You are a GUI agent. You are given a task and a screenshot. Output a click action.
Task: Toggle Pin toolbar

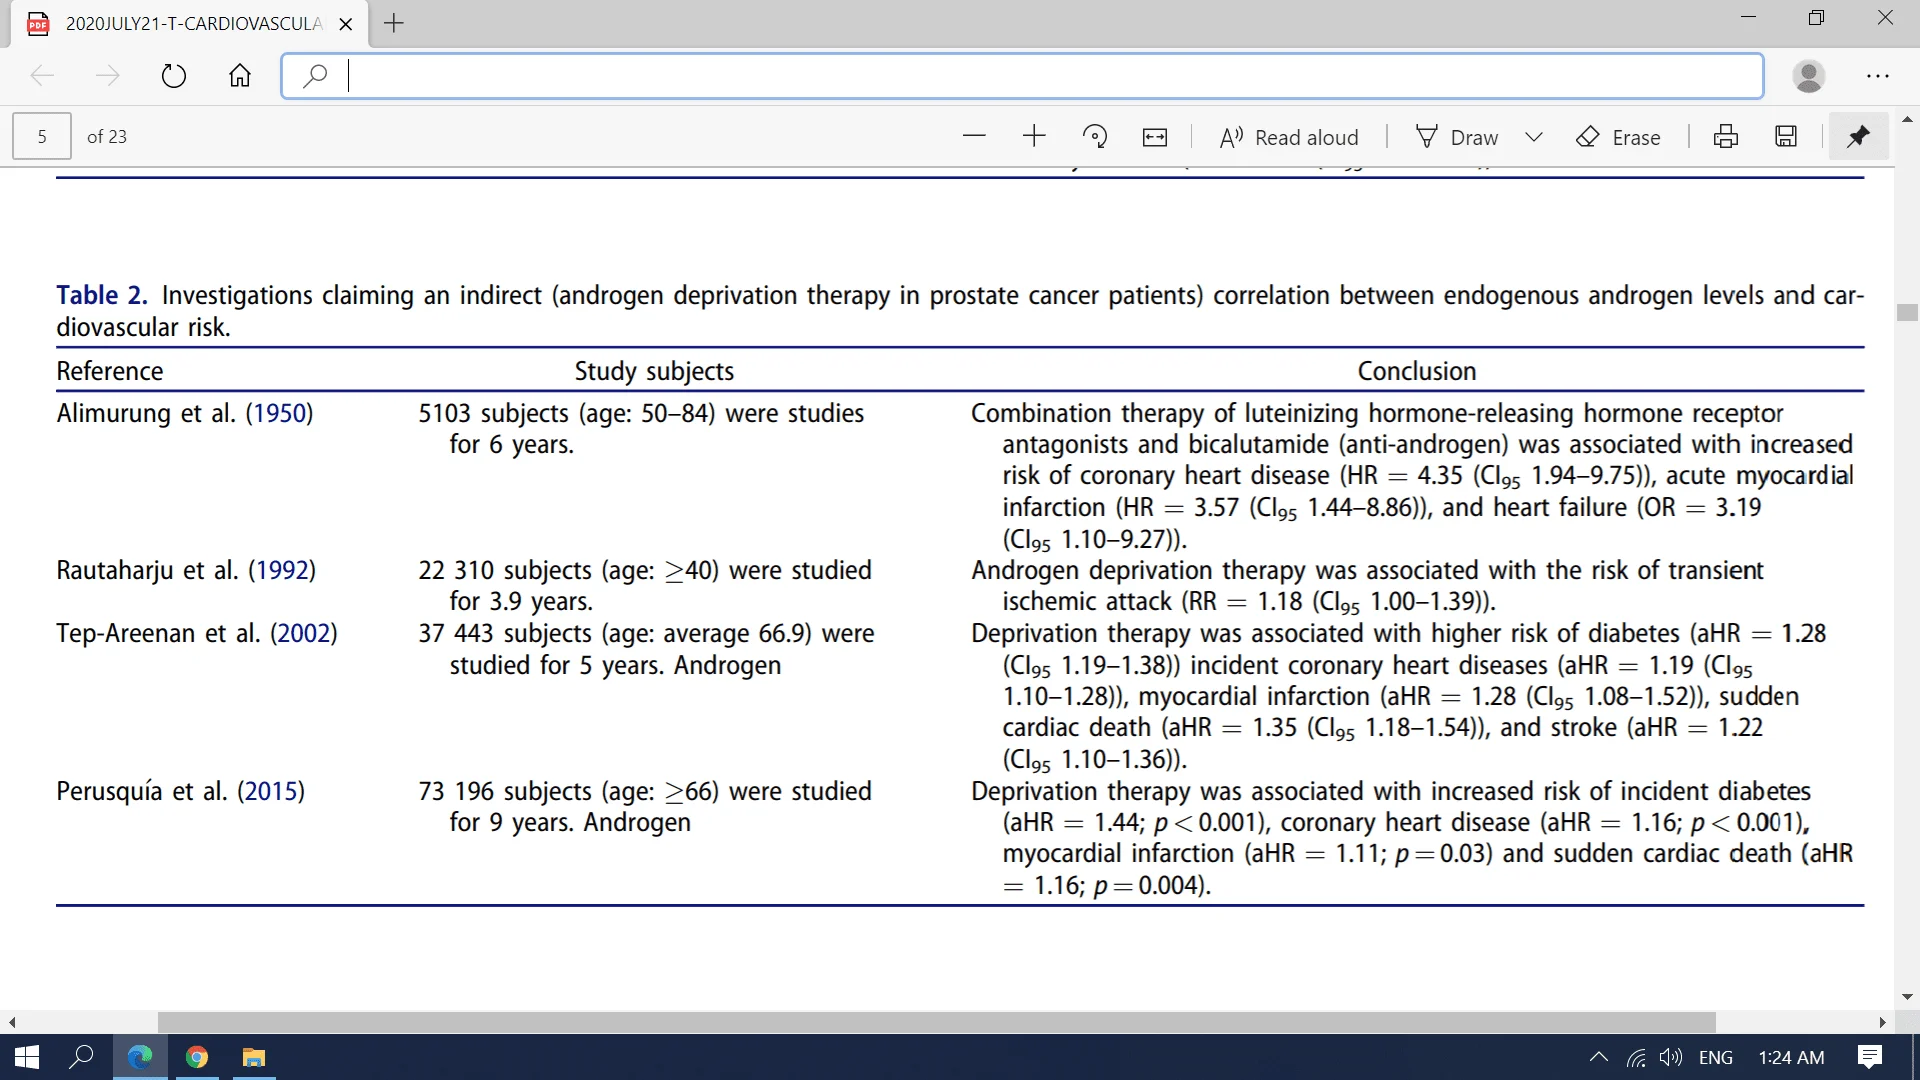1858,136
